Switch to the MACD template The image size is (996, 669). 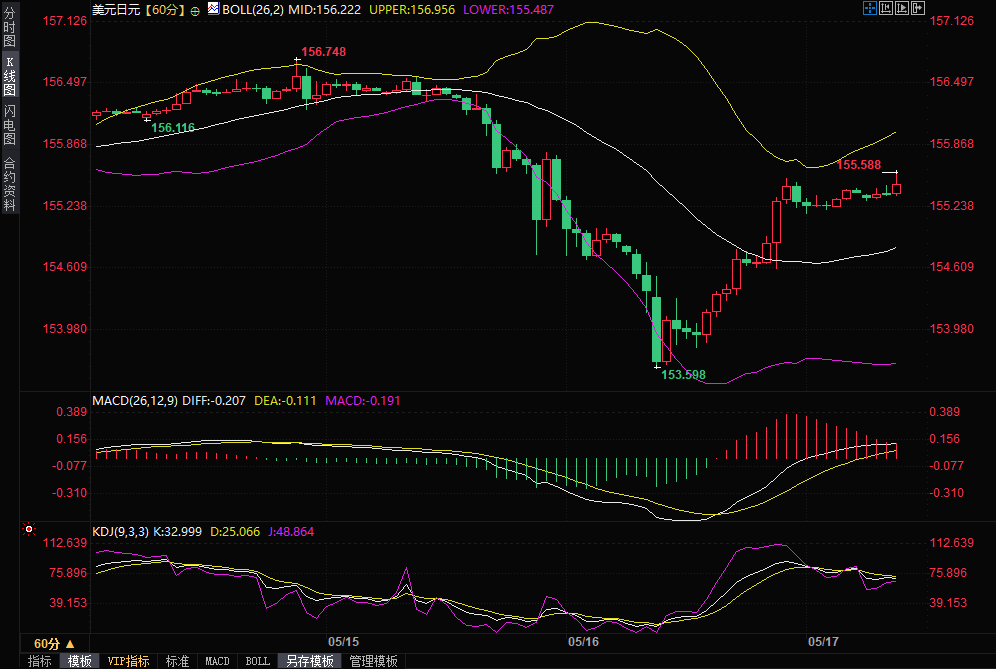(217, 661)
